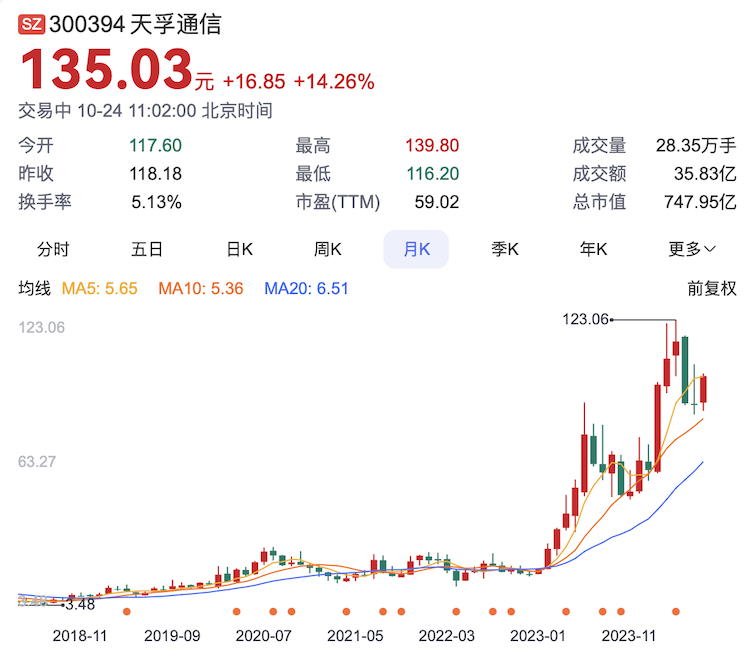Screen dimensions: 750x663
Task: Click the 成交量 value 28.35万手
Action: click(696, 145)
